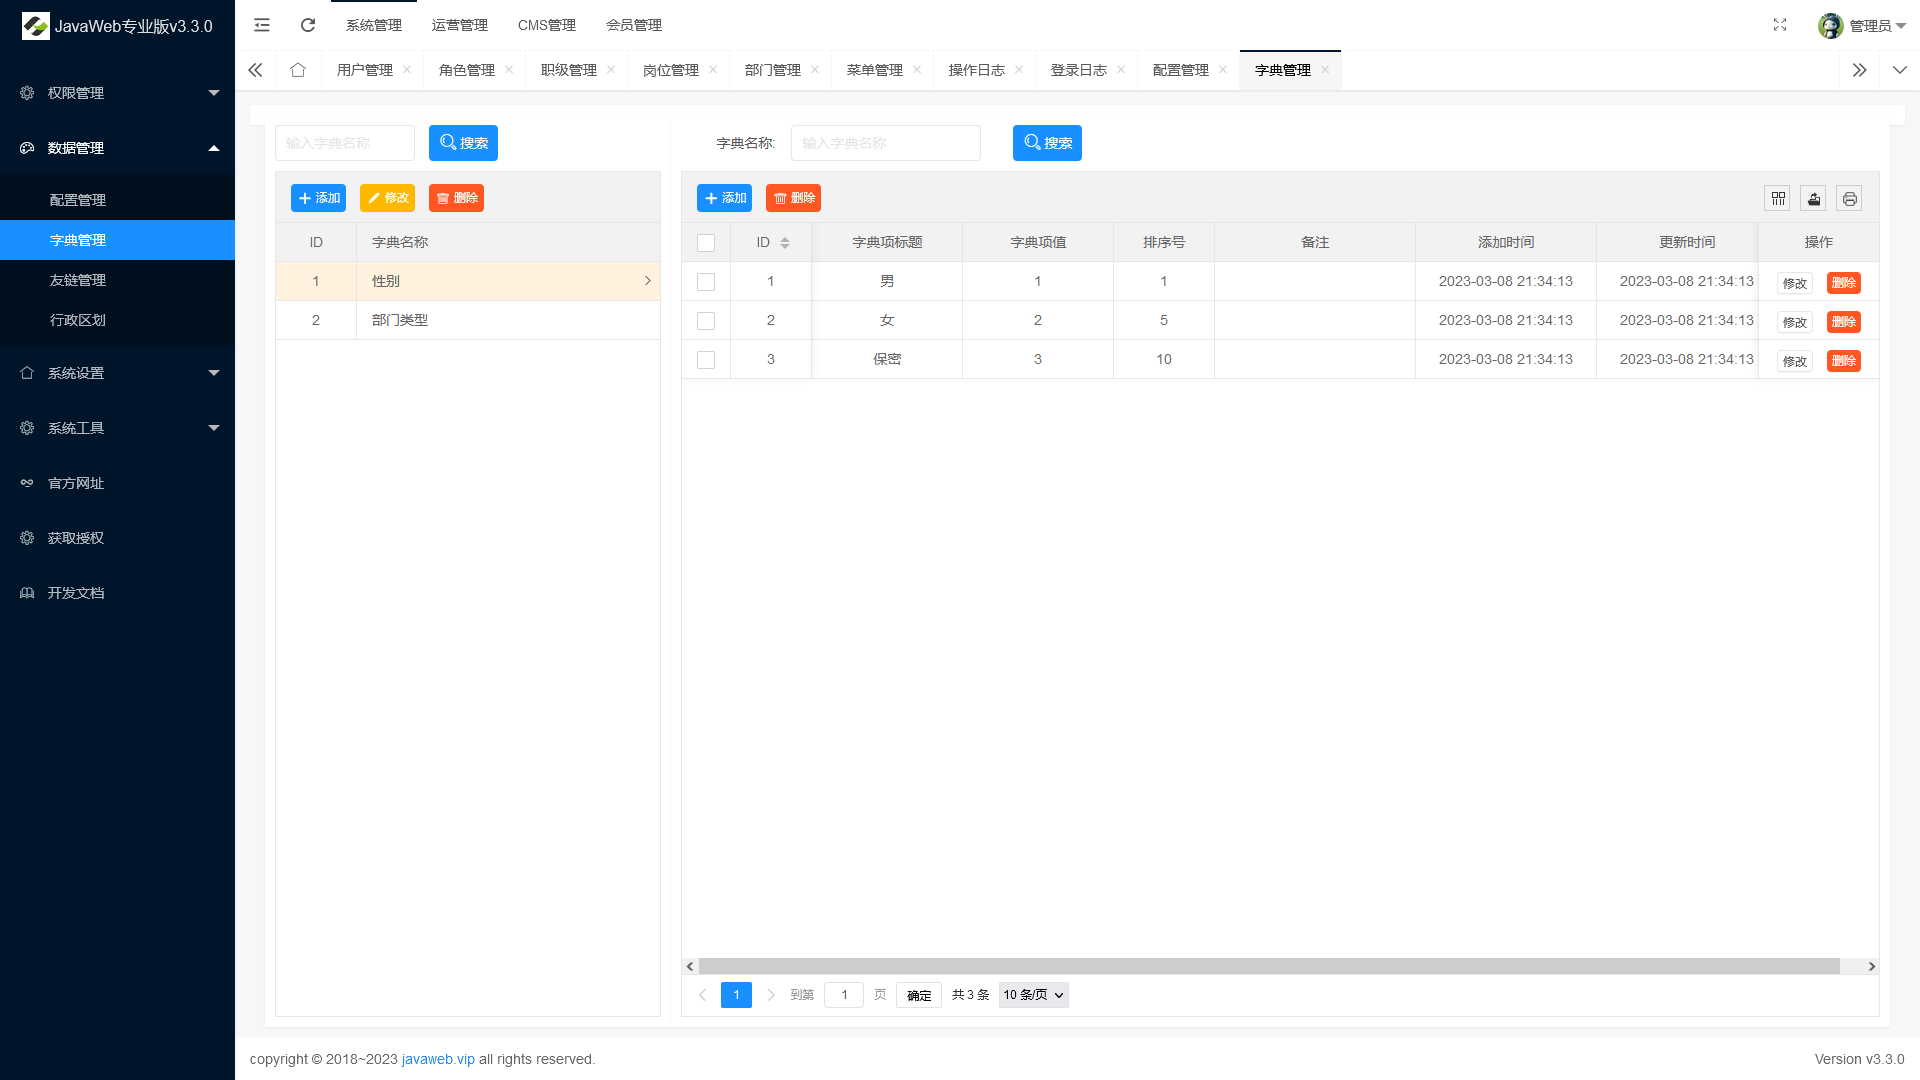
Task: Click the print table icon
Action: pyautogui.click(x=1849, y=199)
